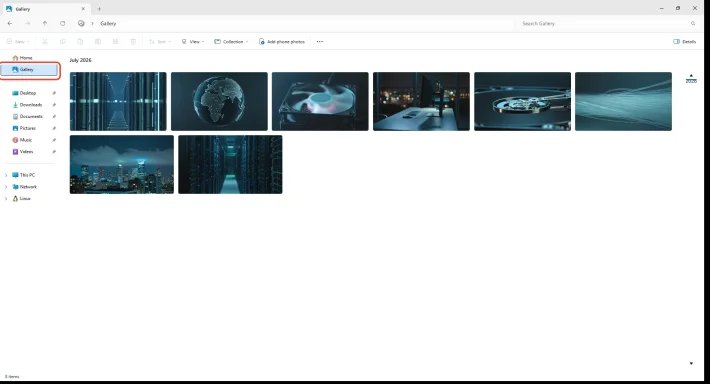Click the pin icon beside Music
Screen dimensions: 710x384
tap(54, 140)
